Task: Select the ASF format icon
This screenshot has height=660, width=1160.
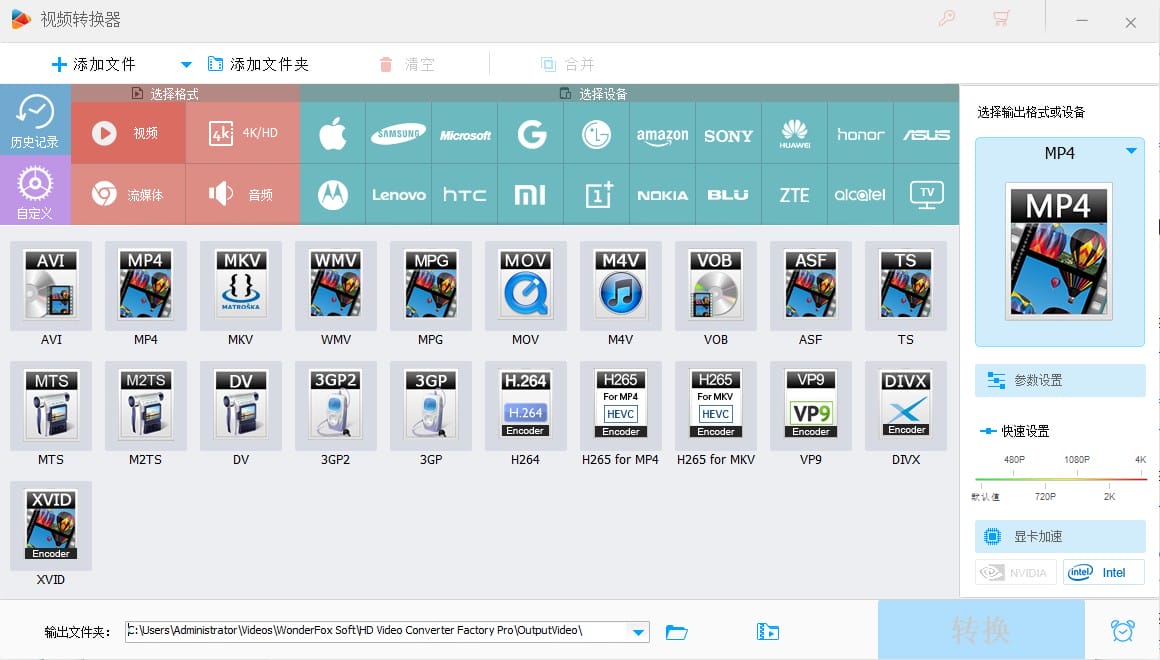Action: pos(811,286)
